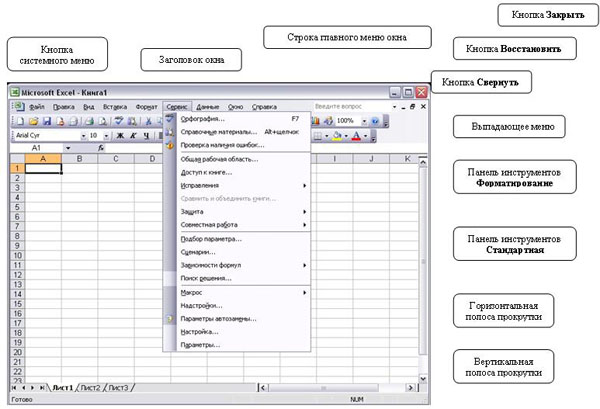Click the horizontal scrollbar left arrow
Image resolution: width=600 pixels, height=409 pixels.
click(262, 388)
